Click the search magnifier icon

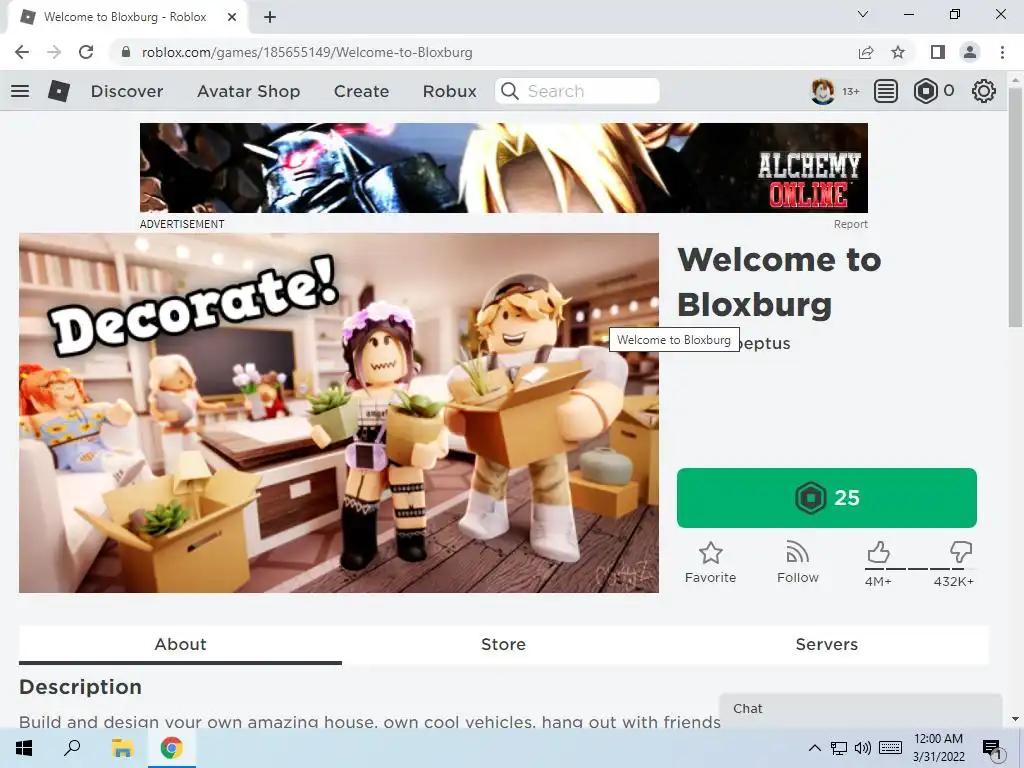pyautogui.click(x=509, y=91)
